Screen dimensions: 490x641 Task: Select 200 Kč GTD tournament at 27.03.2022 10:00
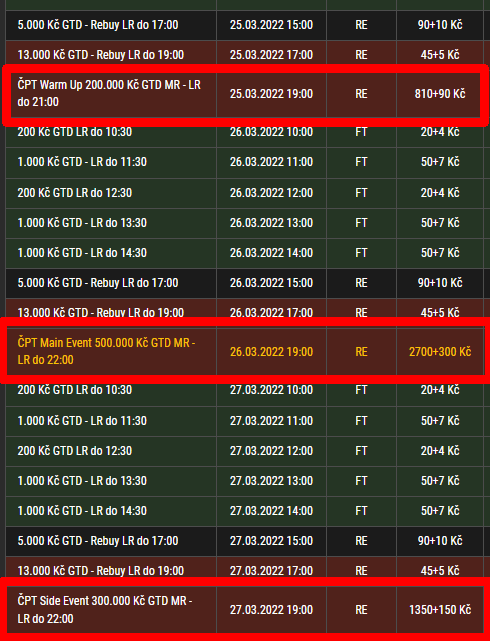click(244, 390)
